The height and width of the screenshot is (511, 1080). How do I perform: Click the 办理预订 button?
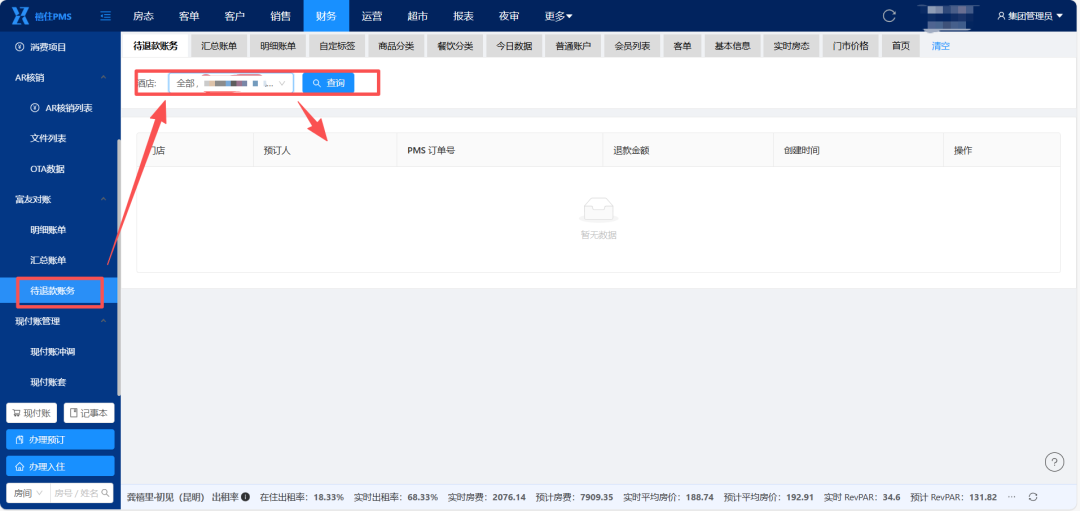(x=60, y=439)
